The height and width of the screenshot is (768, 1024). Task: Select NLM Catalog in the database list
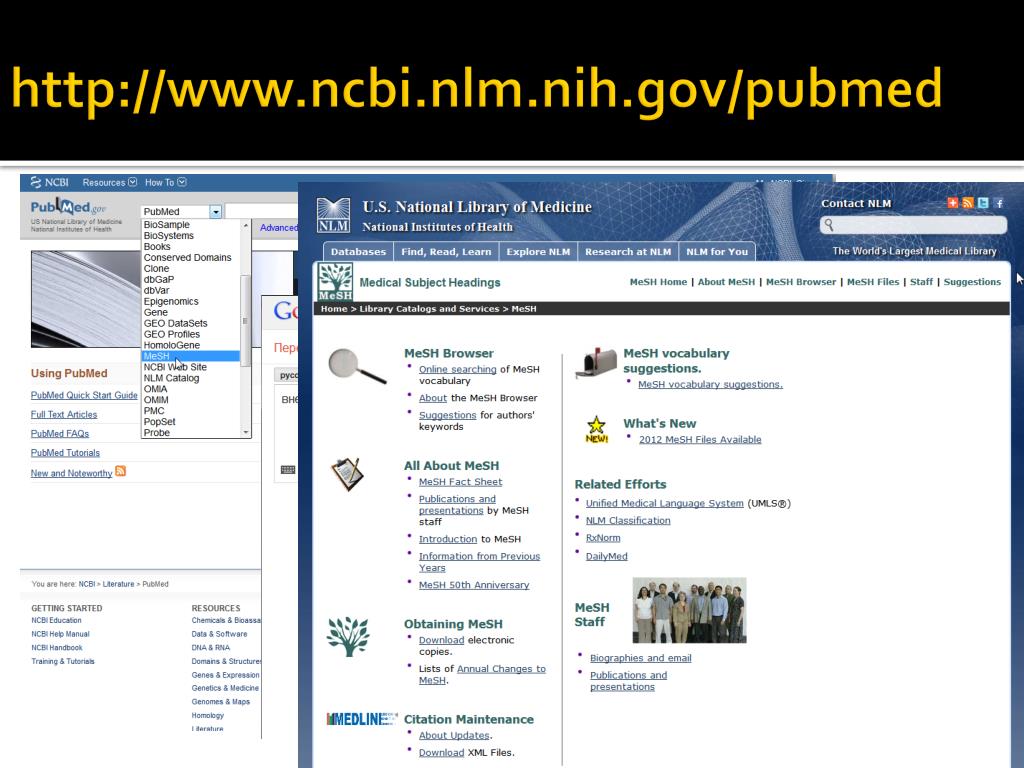click(x=191, y=378)
